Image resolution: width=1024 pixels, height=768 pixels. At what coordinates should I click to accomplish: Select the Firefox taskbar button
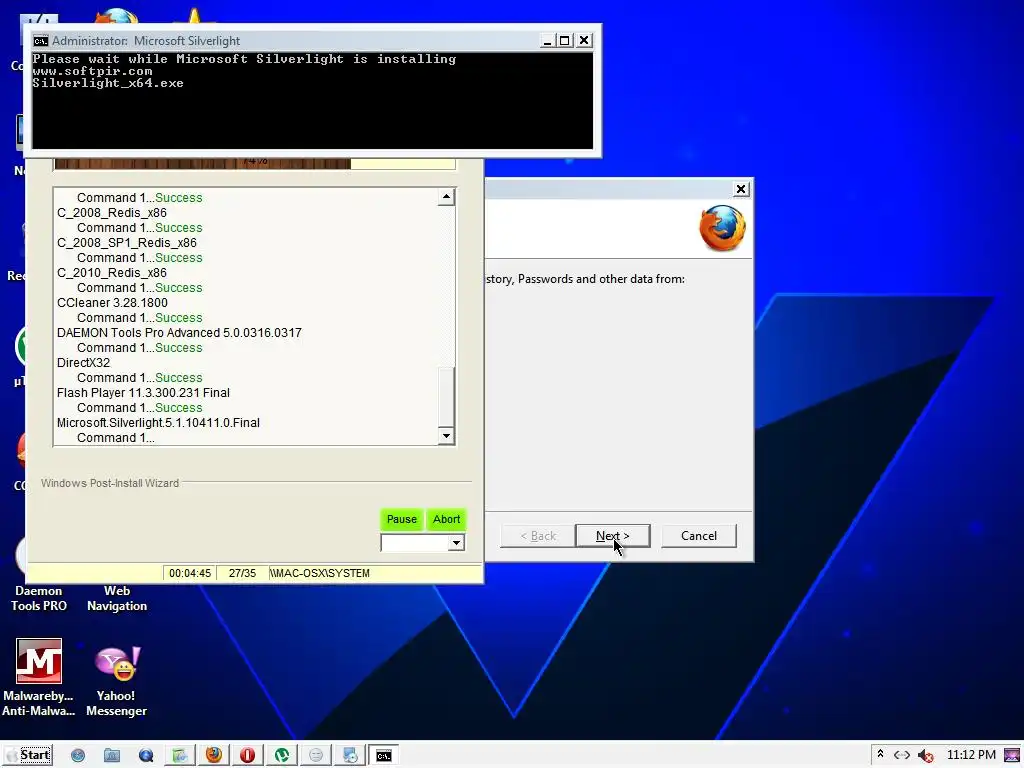pyautogui.click(x=214, y=756)
